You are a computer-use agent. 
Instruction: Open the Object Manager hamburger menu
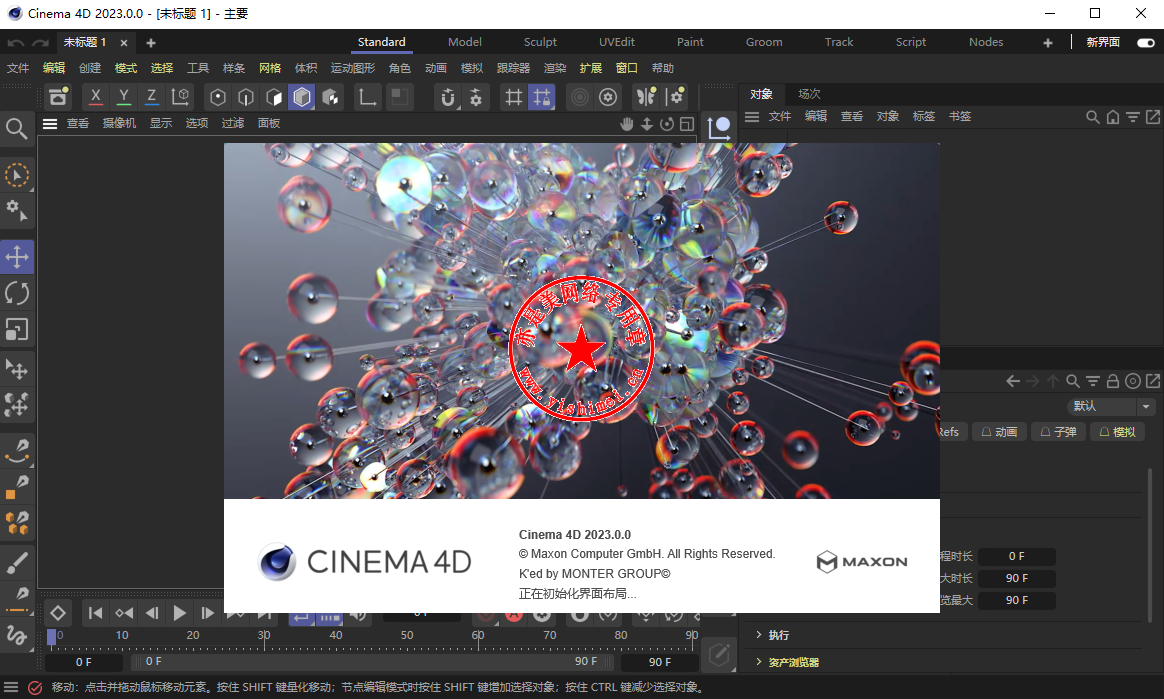click(752, 116)
